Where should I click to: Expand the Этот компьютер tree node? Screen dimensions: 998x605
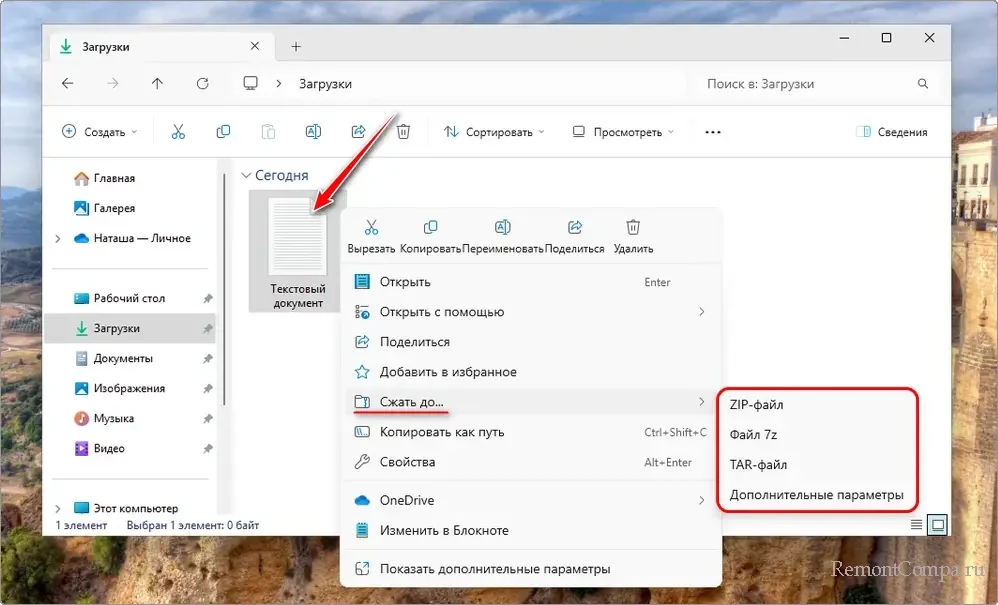58,508
